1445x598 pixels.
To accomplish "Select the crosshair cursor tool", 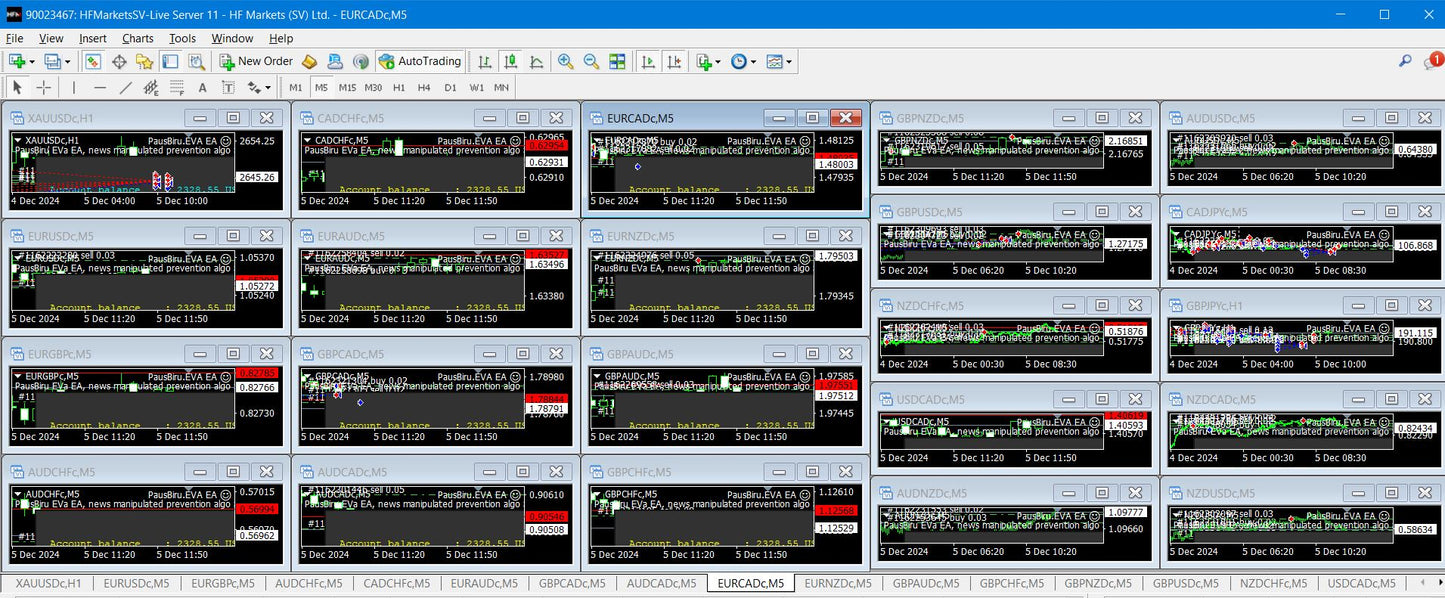I will tap(43, 88).
